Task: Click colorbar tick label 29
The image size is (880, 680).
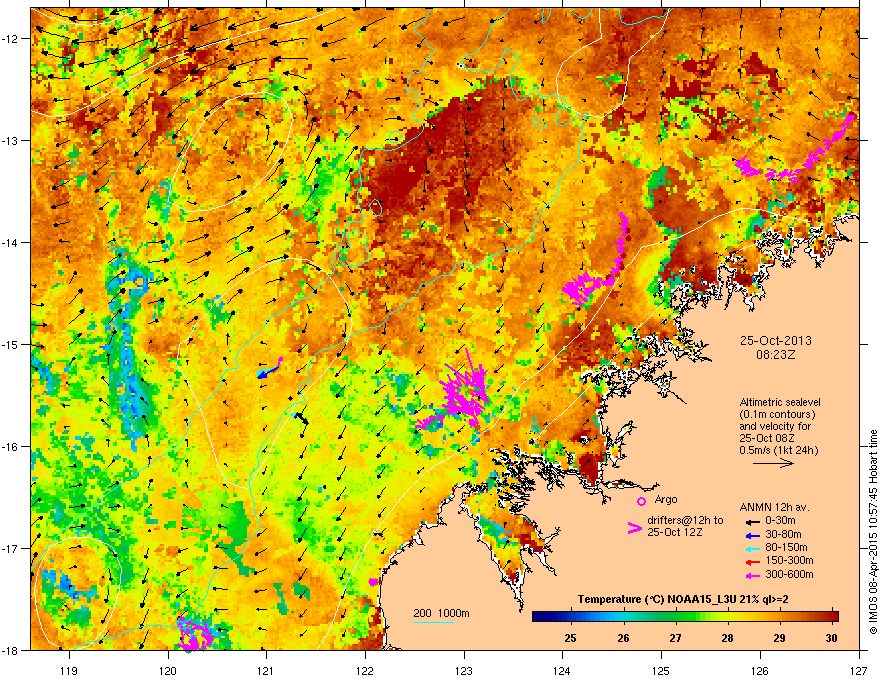Action: (780, 638)
